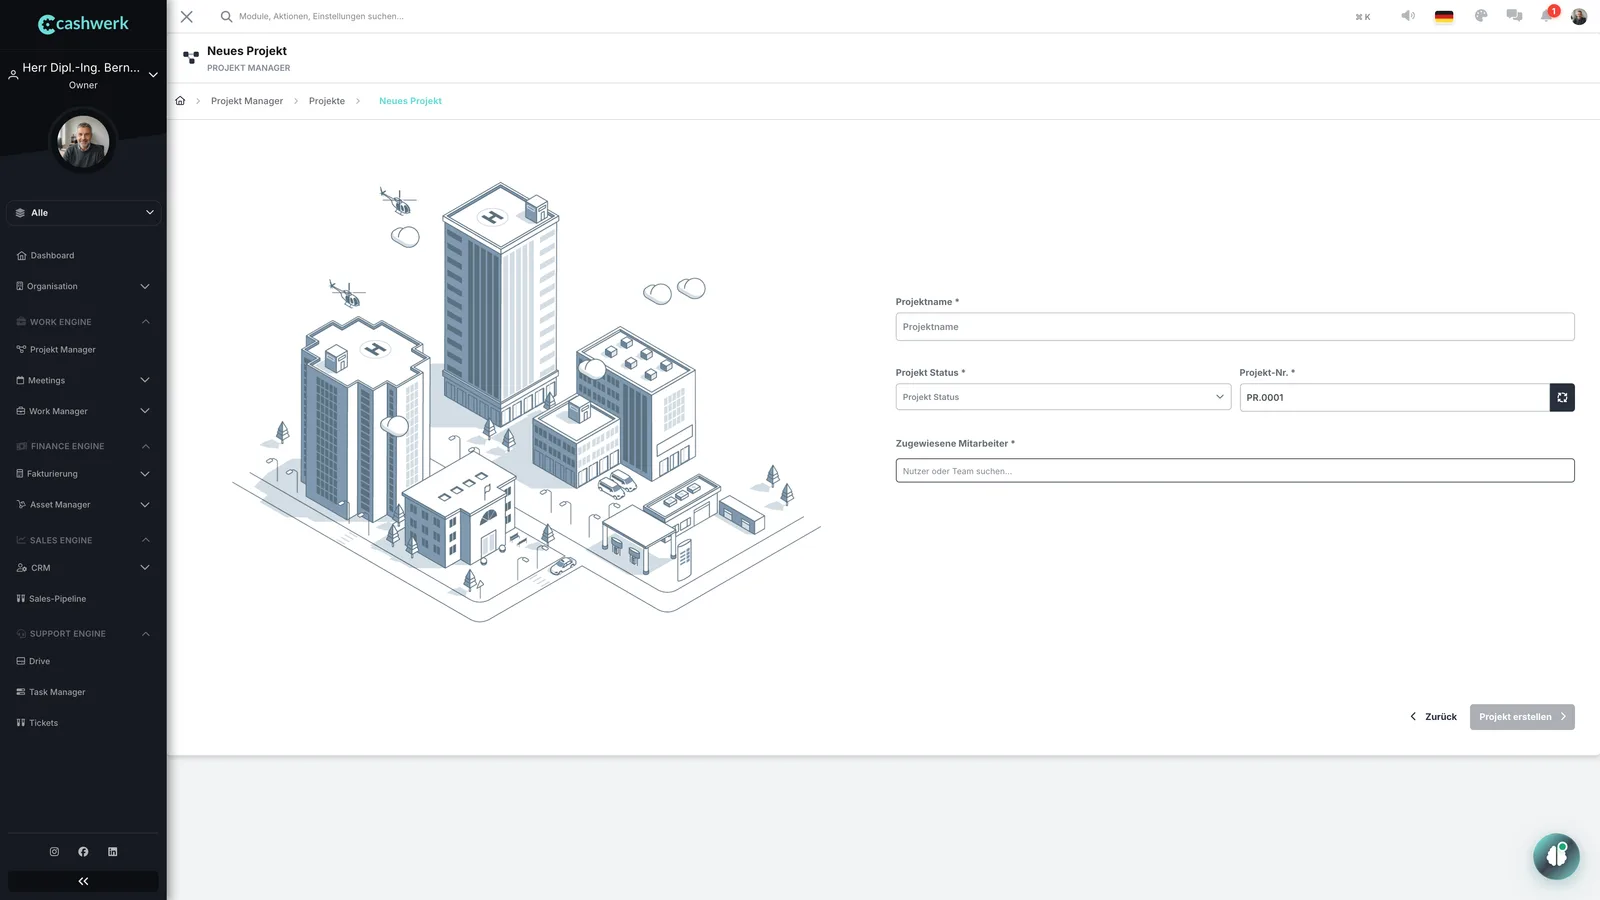
Task: Click the Neues Projekt header module icon
Action: [x=191, y=58]
